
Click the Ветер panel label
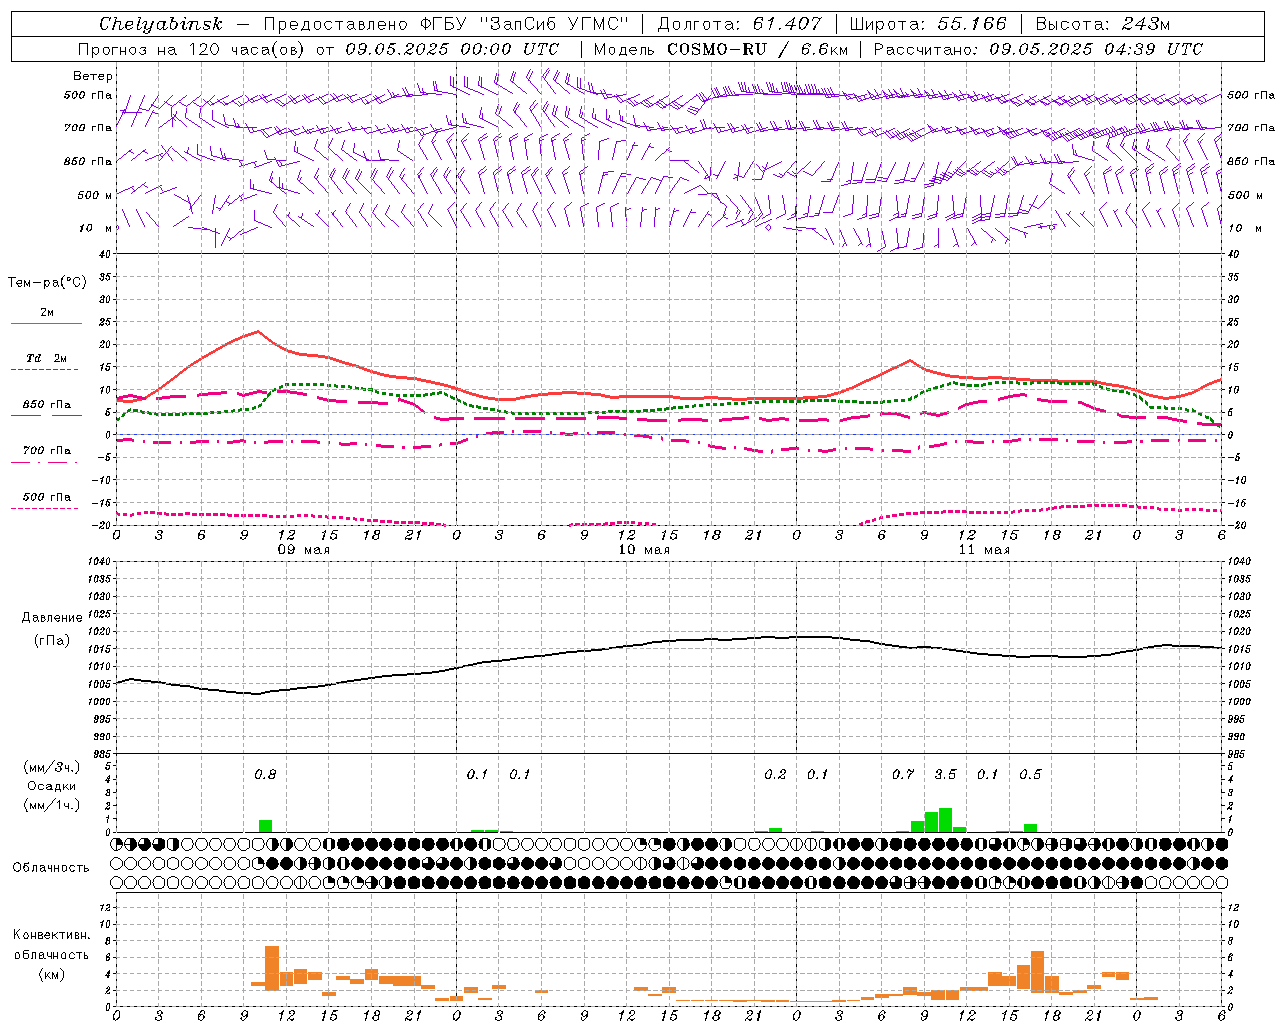click(93, 76)
